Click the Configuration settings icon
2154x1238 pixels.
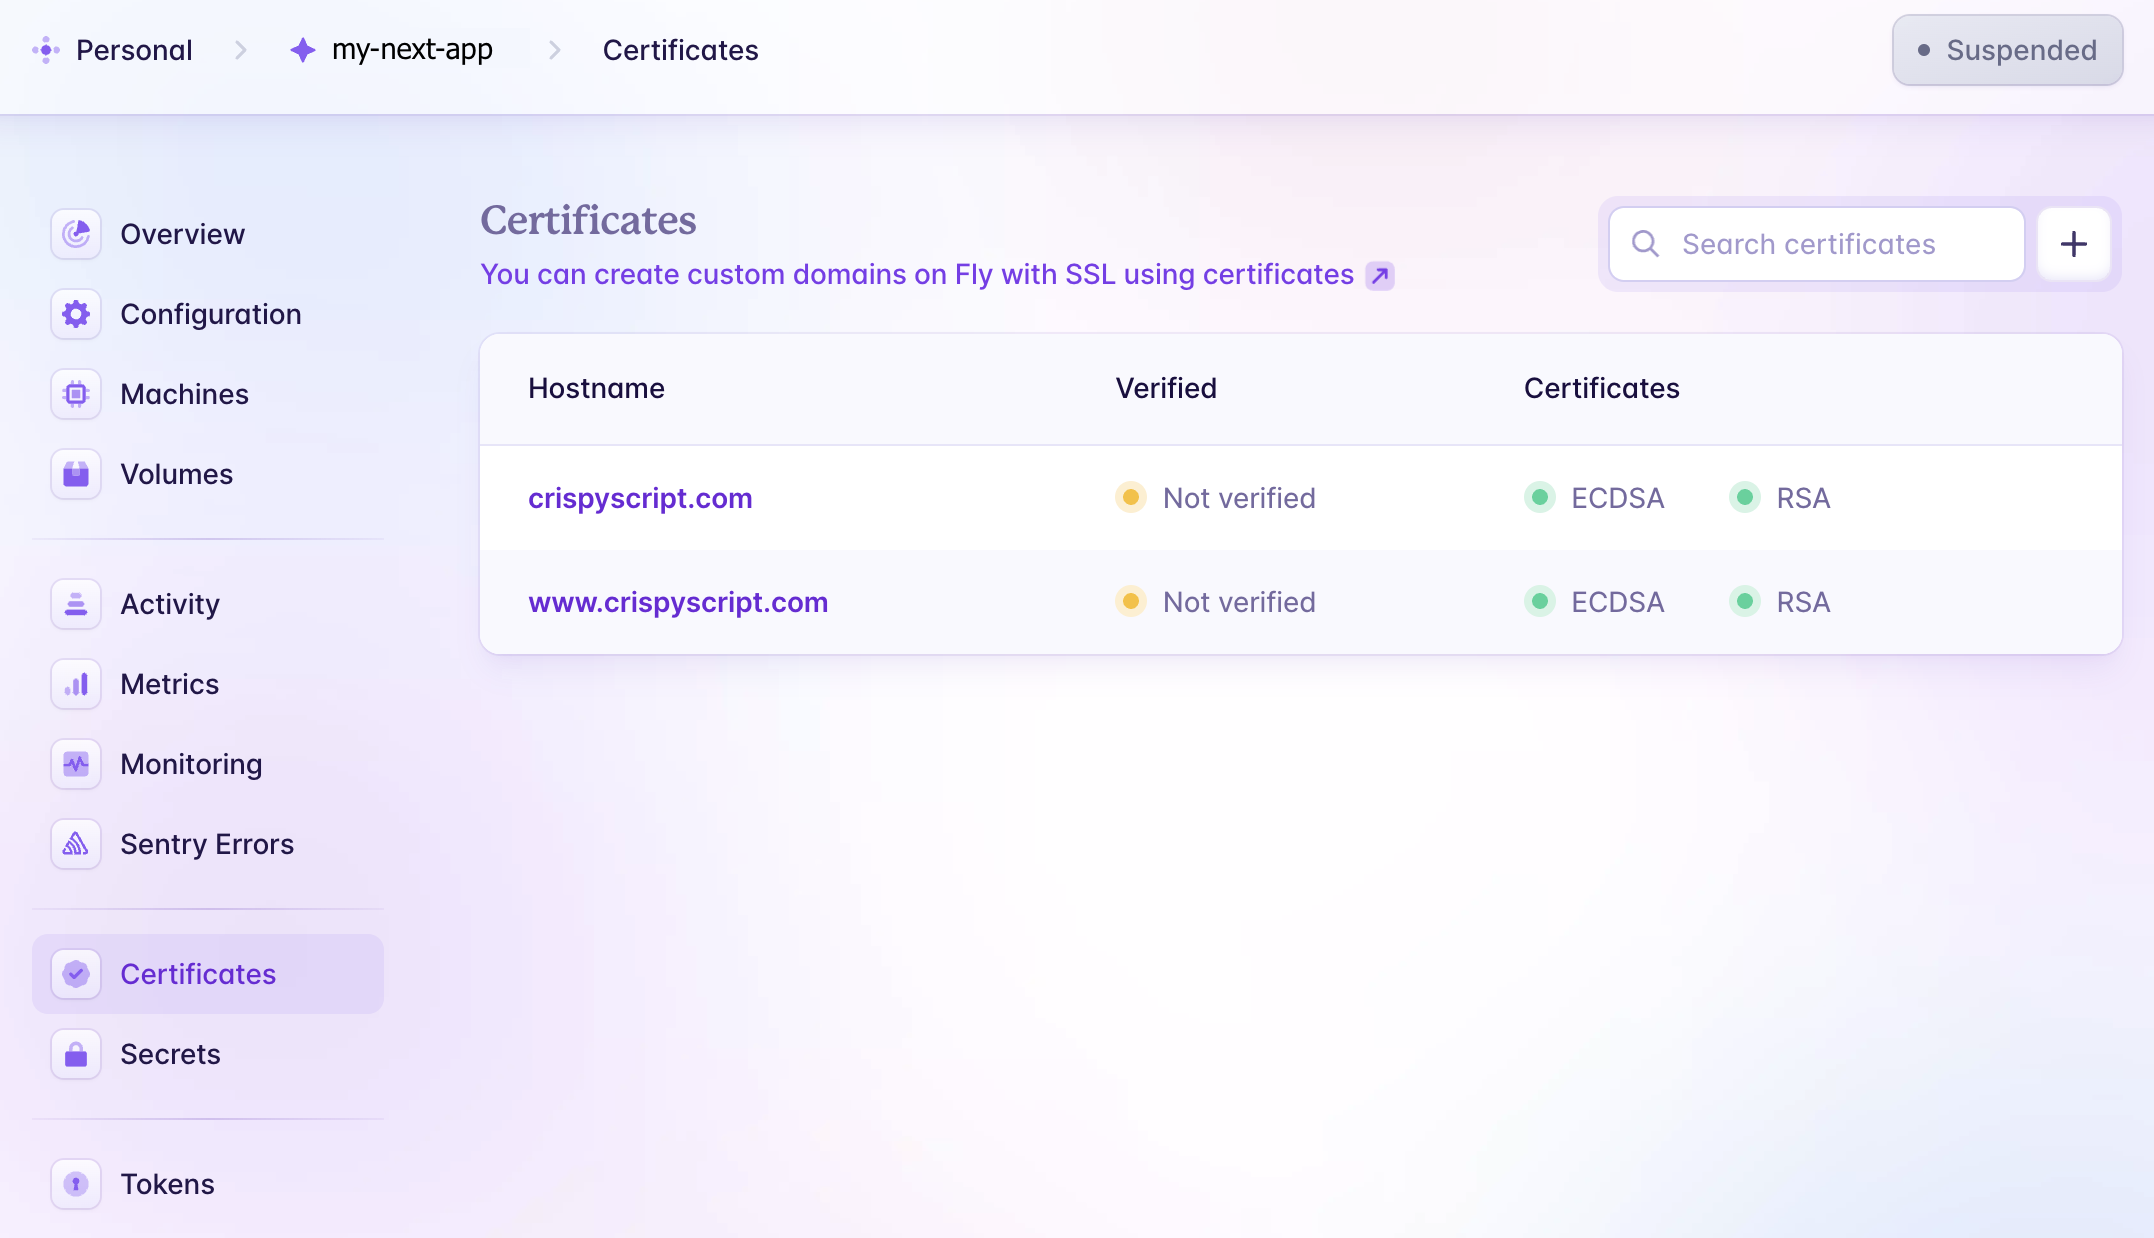74,314
